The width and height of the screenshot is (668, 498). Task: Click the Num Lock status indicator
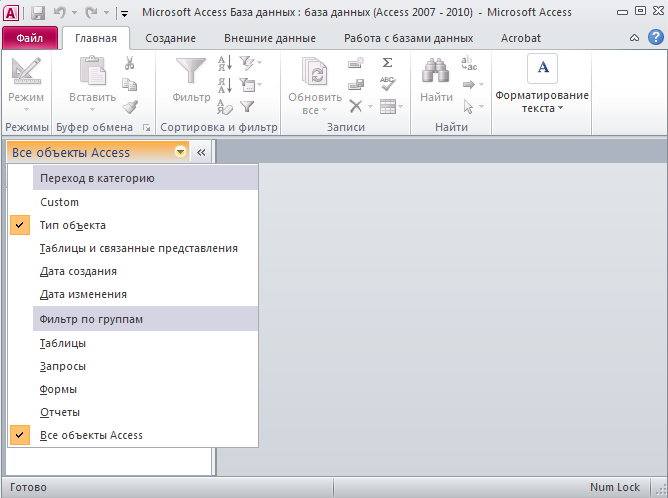coord(614,487)
